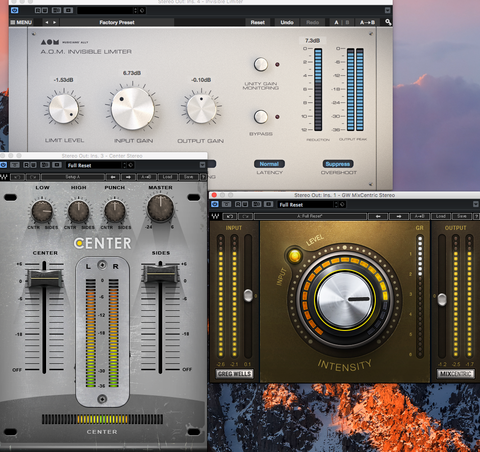Click the Waves logo in MixCentric toolbar
This screenshot has width=480, height=452.
215,217
